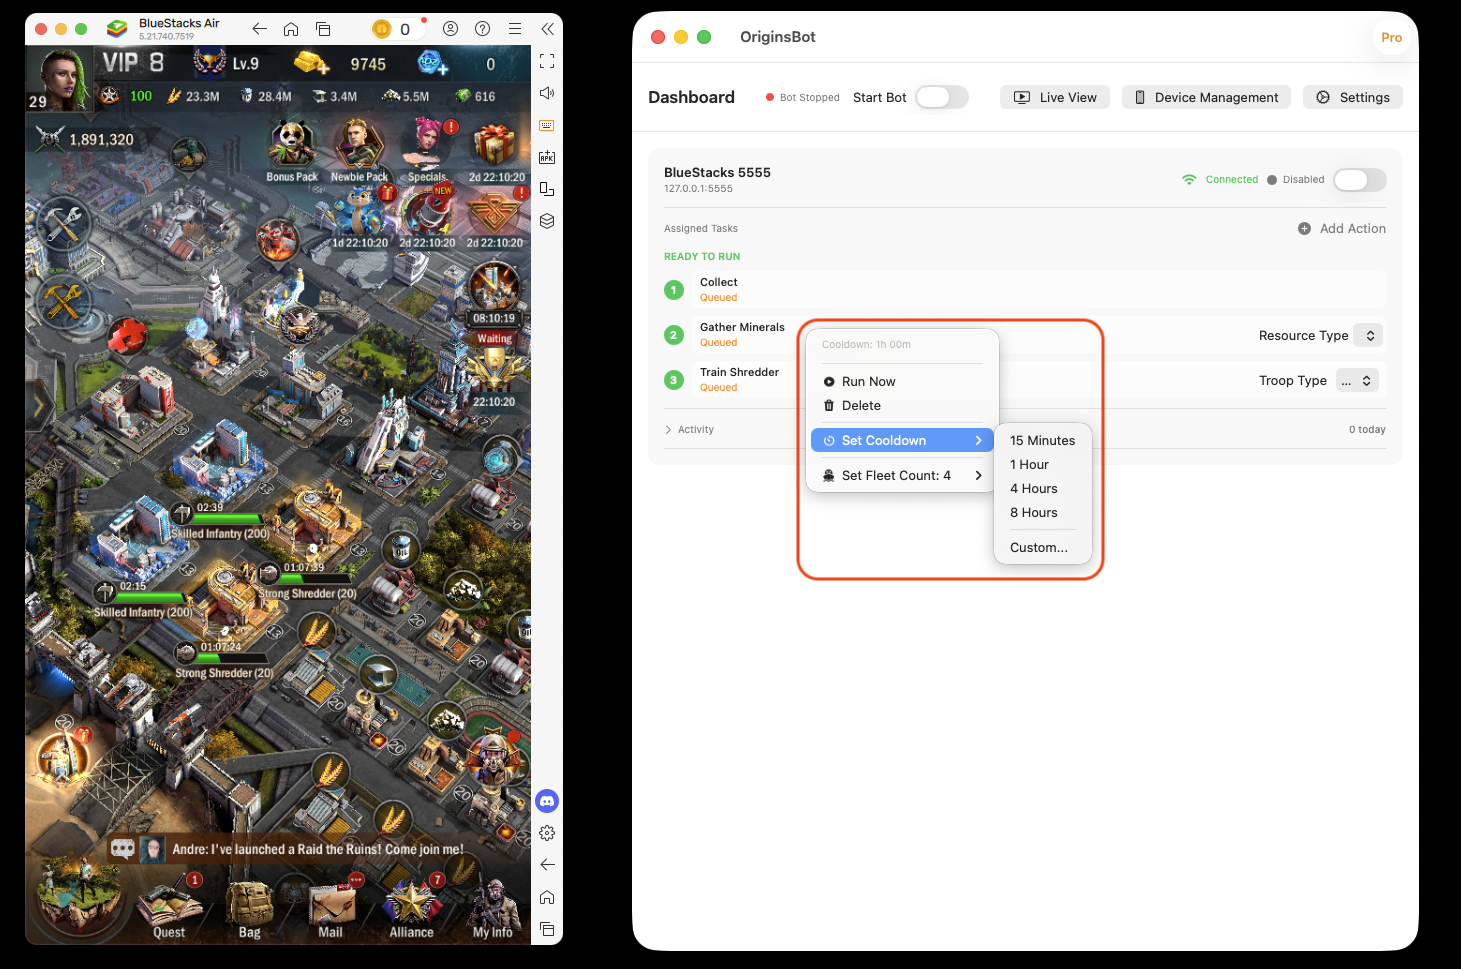The width and height of the screenshot is (1461, 969).
Task: Click the gold bars add button
Action: point(312,63)
